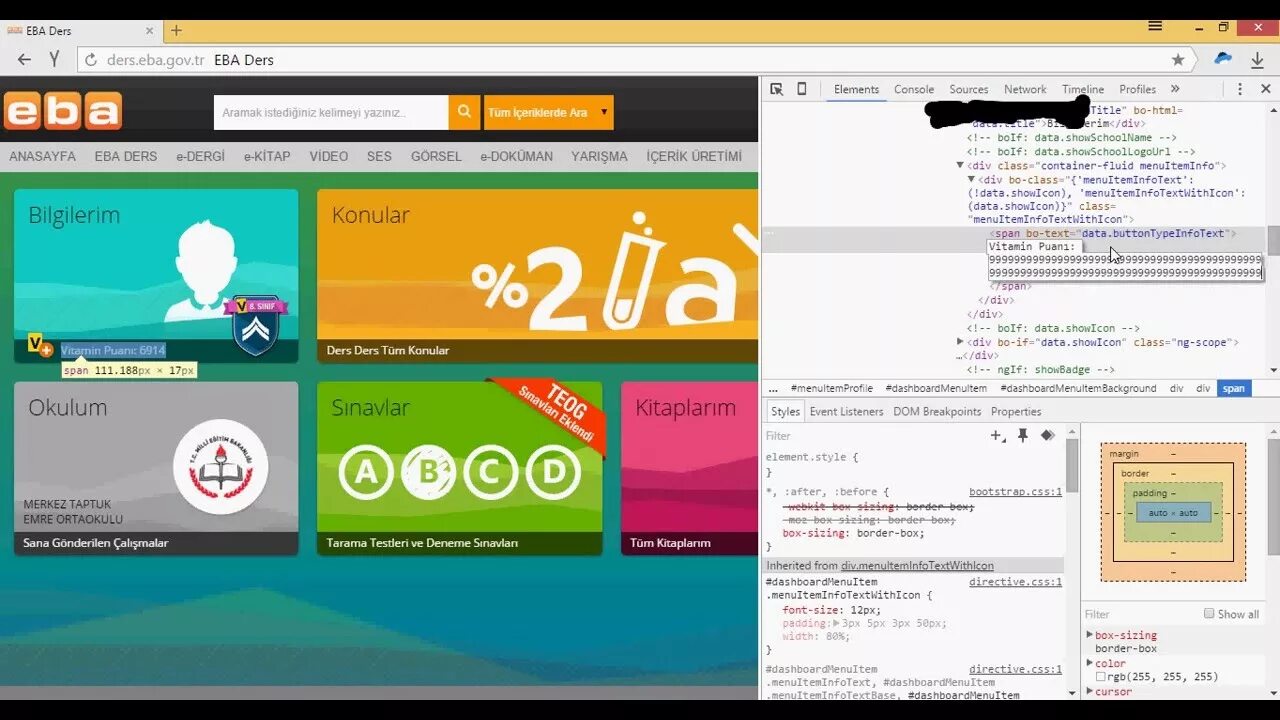Collapse the div bo-class menuItemInfoText node

click(x=971, y=180)
